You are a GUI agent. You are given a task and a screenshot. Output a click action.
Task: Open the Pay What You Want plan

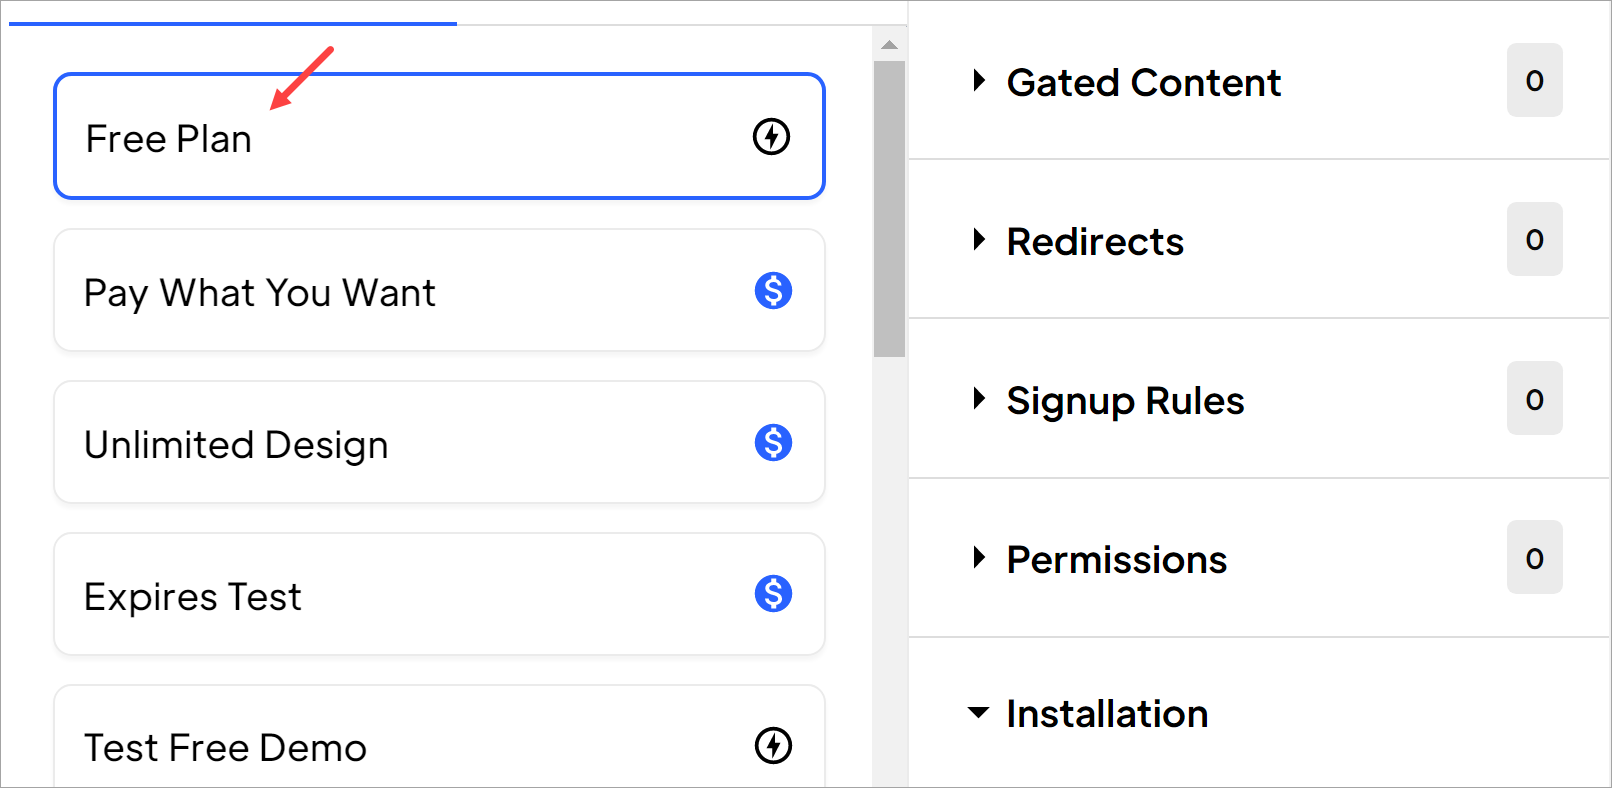click(x=439, y=290)
